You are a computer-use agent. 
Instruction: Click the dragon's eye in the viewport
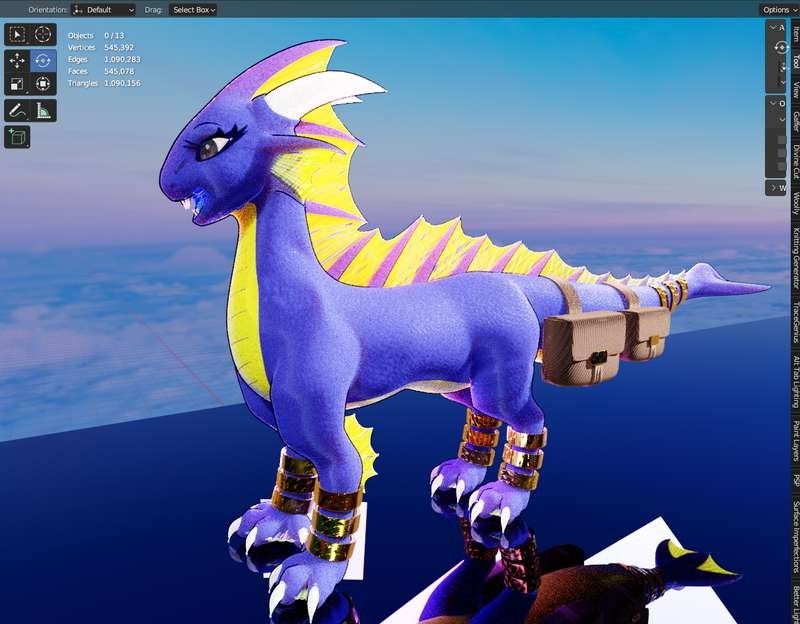pos(213,146)
